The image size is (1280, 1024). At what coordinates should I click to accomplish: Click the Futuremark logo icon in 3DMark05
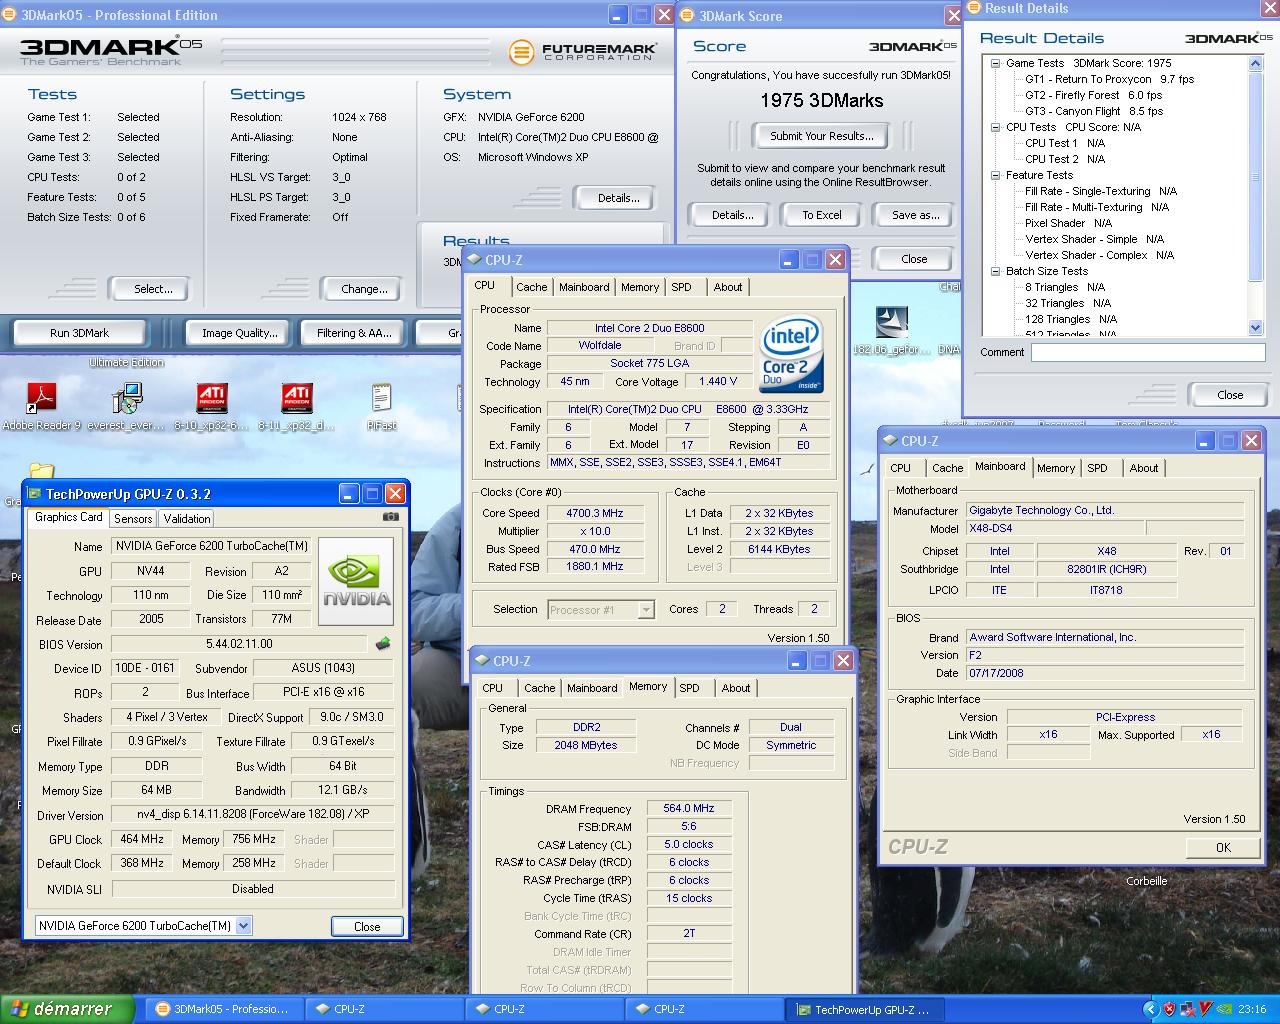click(x=521, y=51)
